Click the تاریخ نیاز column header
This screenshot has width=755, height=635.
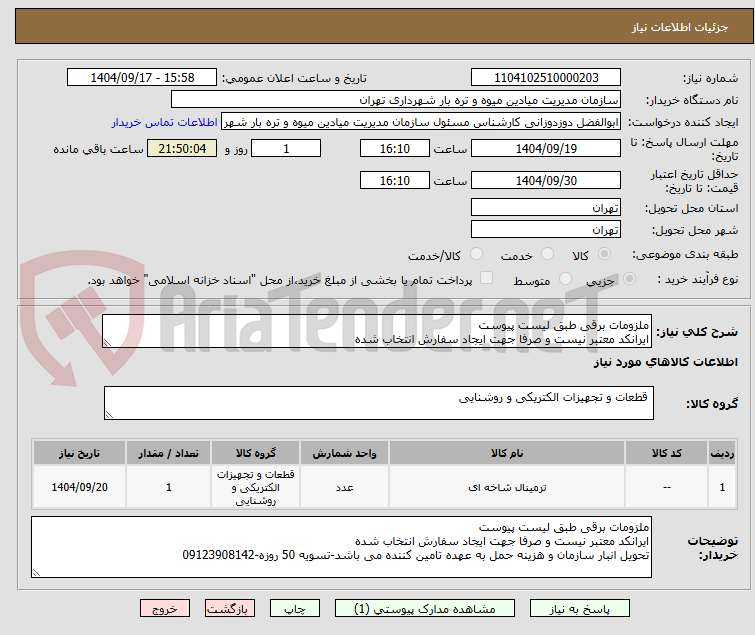point(79,453)
